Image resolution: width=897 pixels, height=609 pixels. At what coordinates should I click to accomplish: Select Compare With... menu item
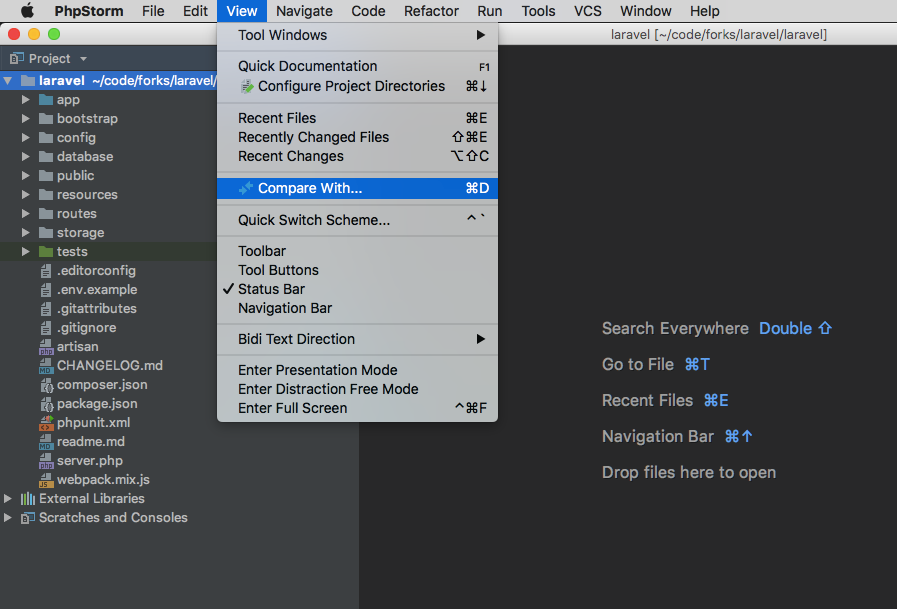point(357,188)
